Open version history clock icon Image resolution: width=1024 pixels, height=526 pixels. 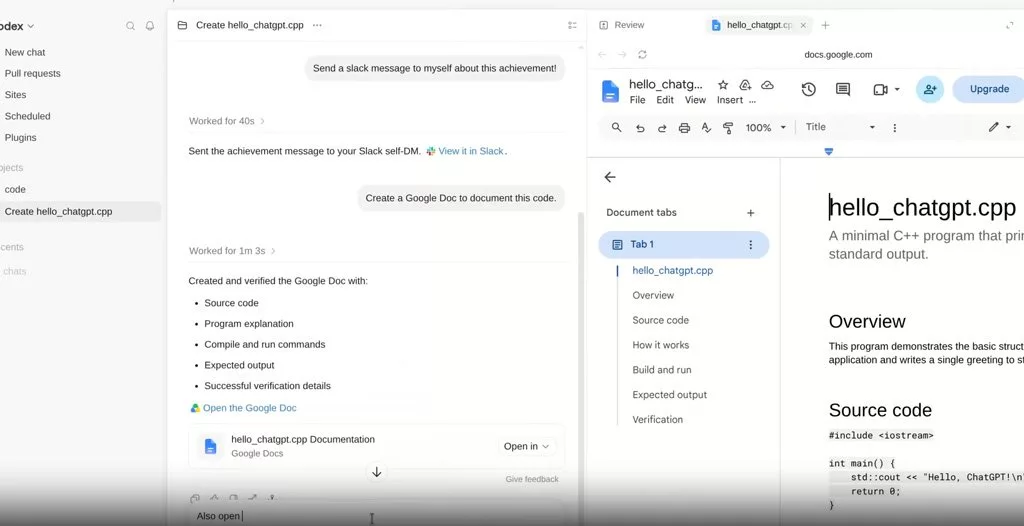(x=808, y=90)
